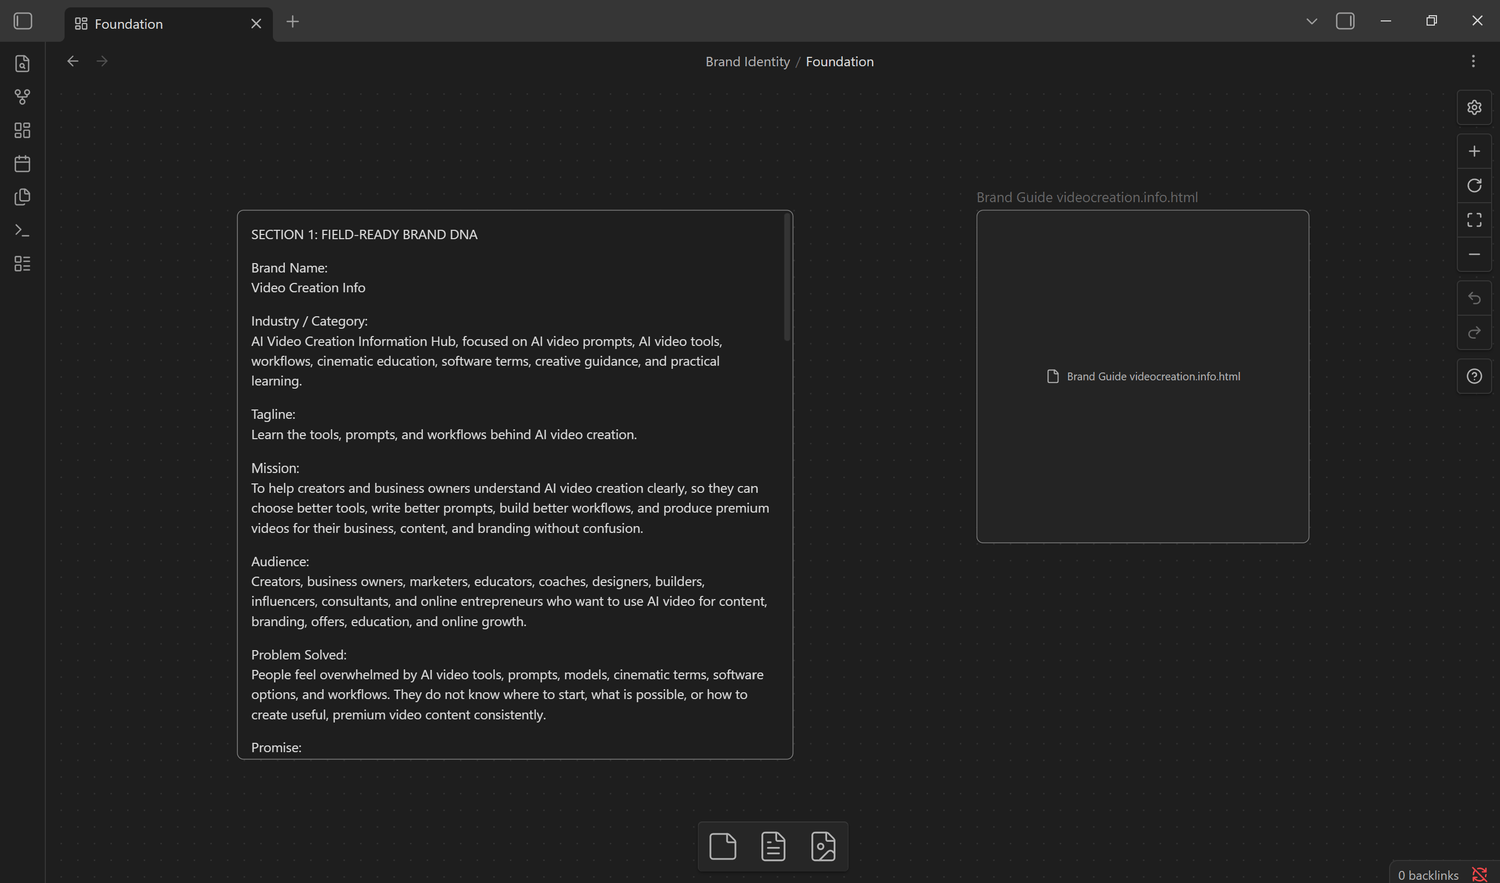Viewport: 1500px width, 883px height.
Task: Insert template via ribbon icon
Action: (x=22, y=197)
